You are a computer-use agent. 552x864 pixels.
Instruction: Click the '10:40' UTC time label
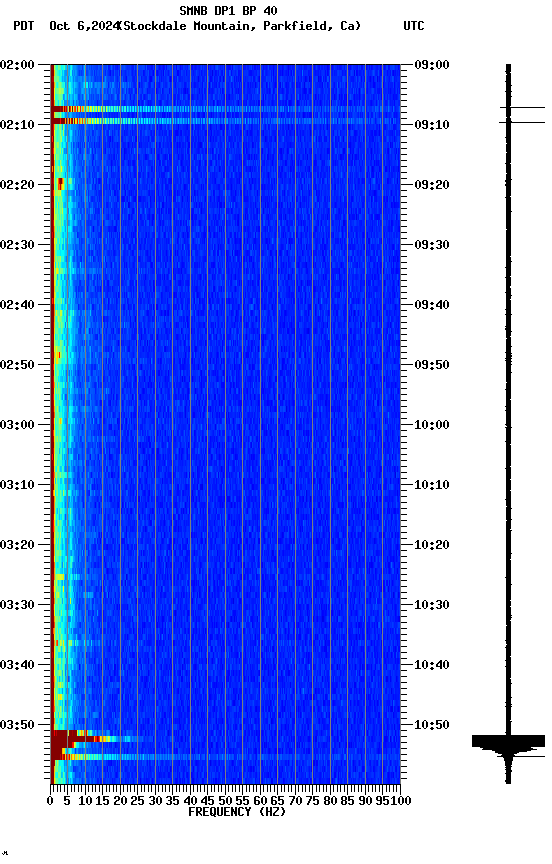pyautogui.click(x=432, y=665)
